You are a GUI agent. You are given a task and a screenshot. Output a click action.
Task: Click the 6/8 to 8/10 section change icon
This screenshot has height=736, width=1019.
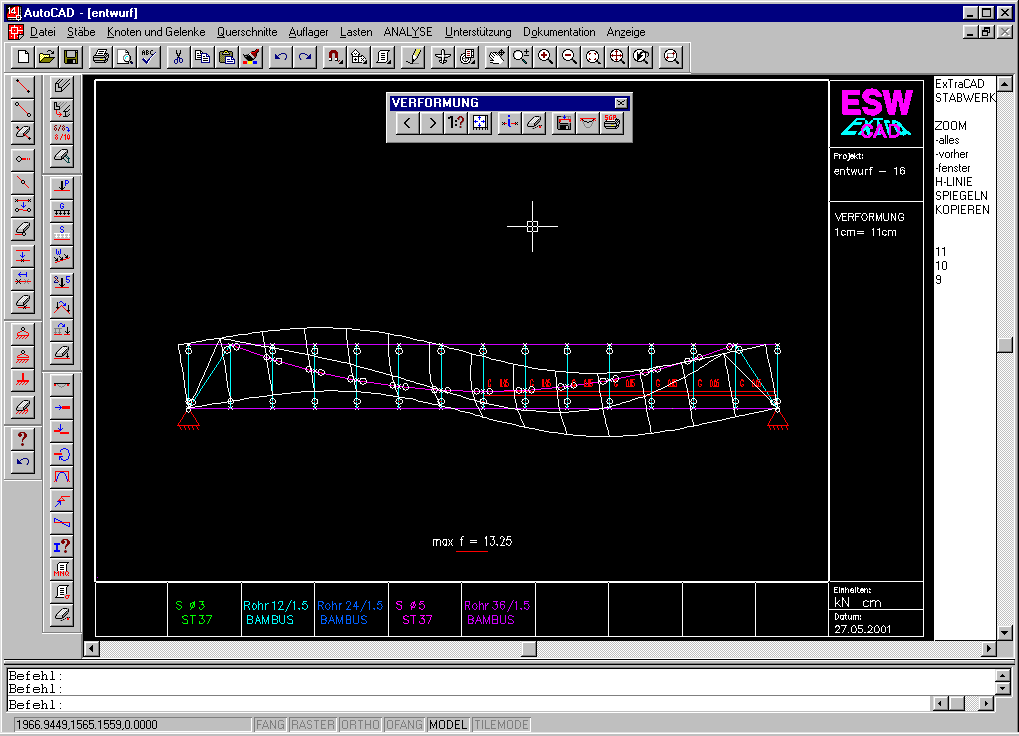[x=62, y=133]
